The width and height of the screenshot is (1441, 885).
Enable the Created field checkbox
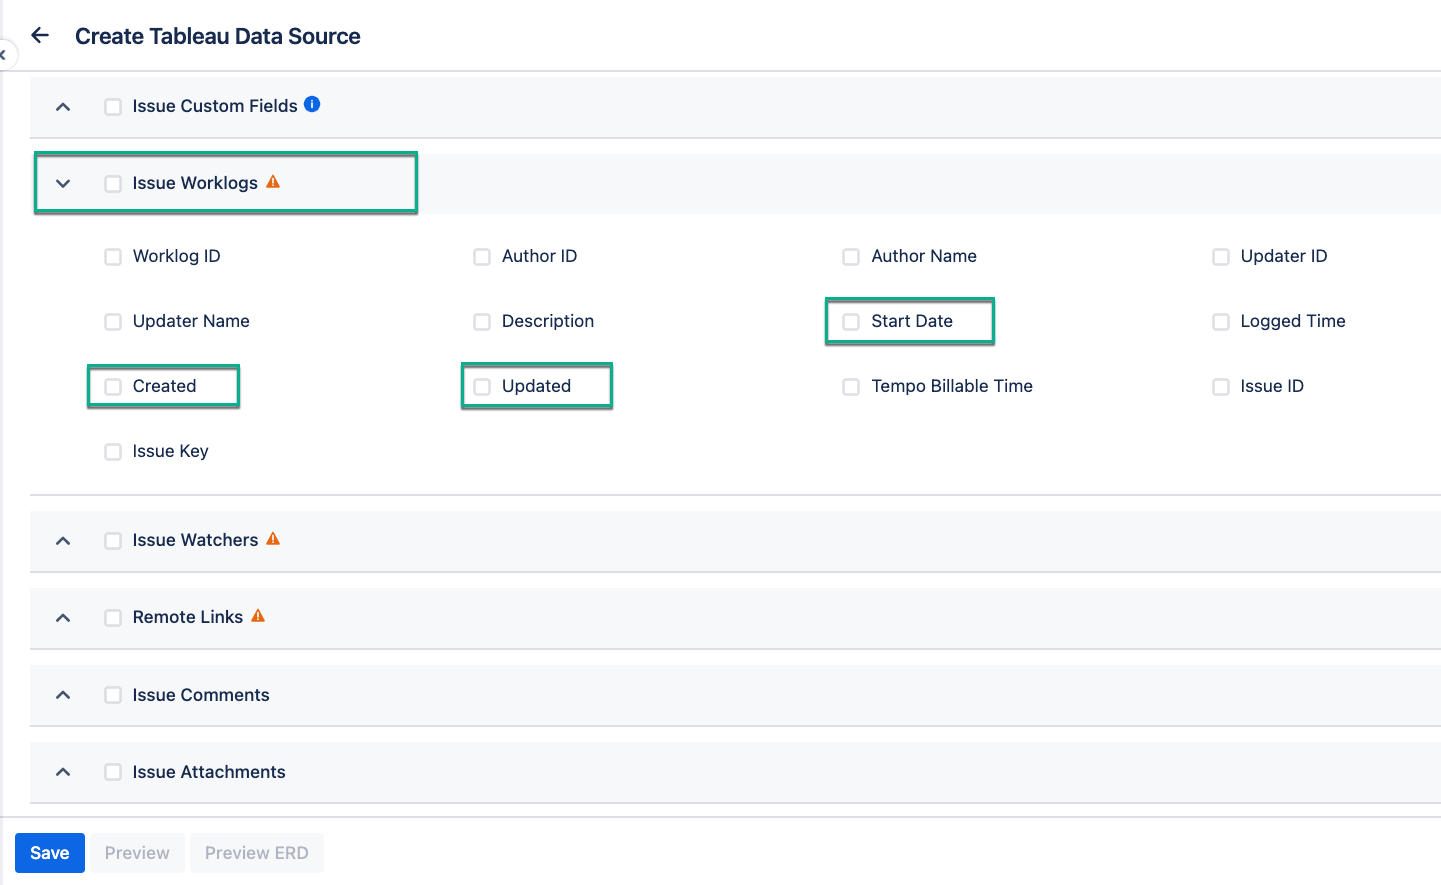tap(113, 387)
